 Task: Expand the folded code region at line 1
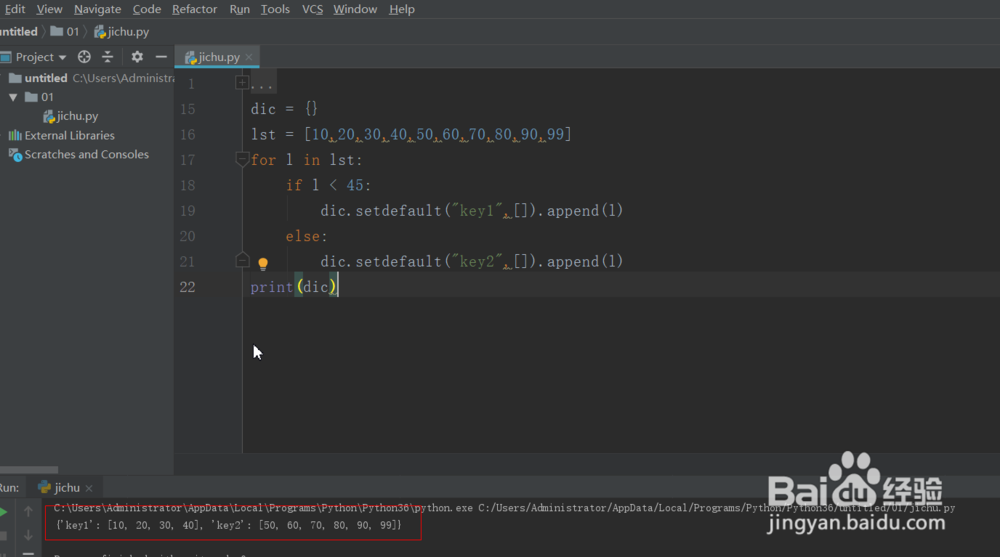(242, 82)
